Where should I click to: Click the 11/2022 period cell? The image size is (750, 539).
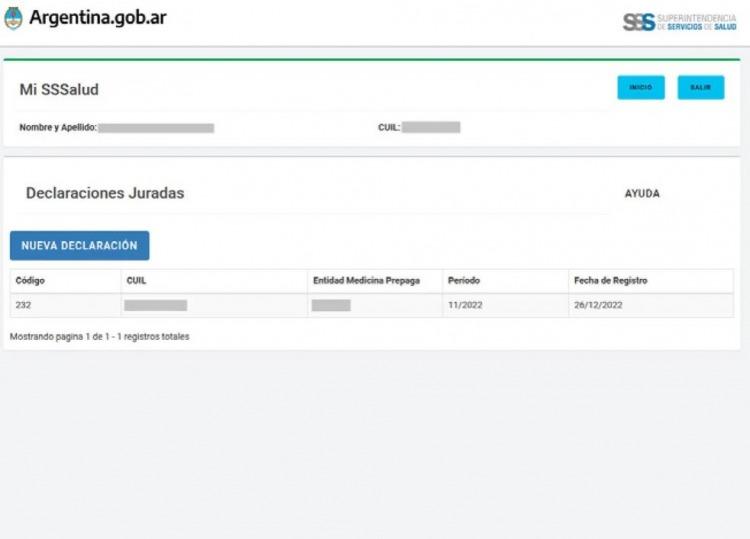[465, 305]
